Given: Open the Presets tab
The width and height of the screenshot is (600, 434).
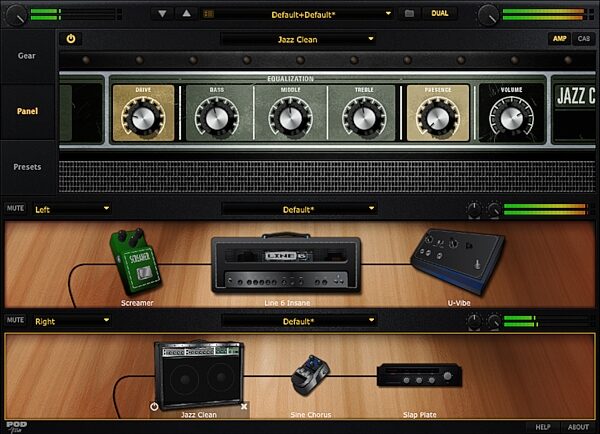Looking at the screenshot, I should 27,167.
